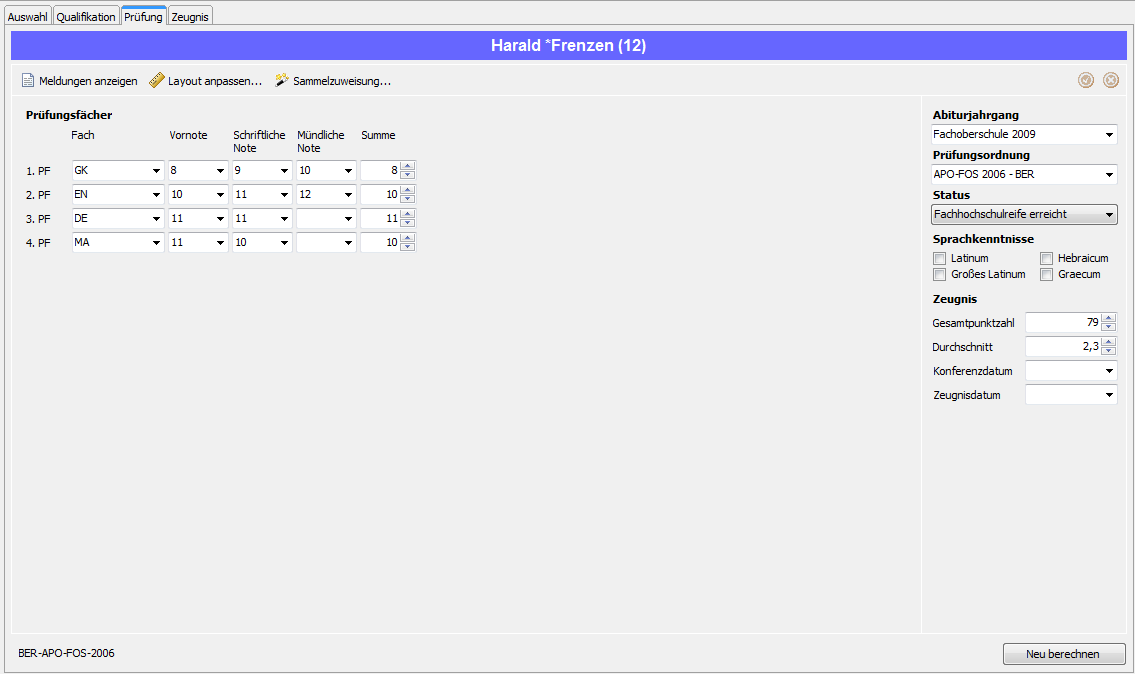The image size is (1135, 674).
Task: Check the Hebraicum option
Action: [1046, 258]
